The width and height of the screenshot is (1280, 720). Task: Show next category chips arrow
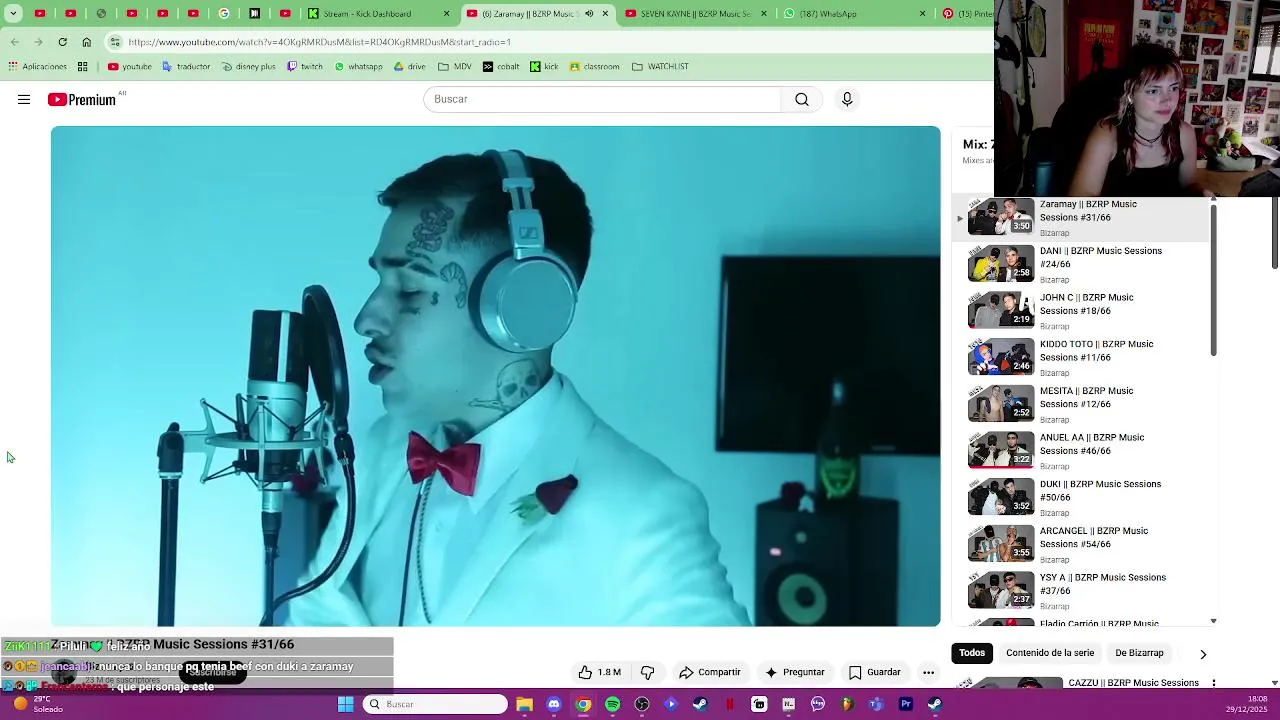[x=1203, y=654]
